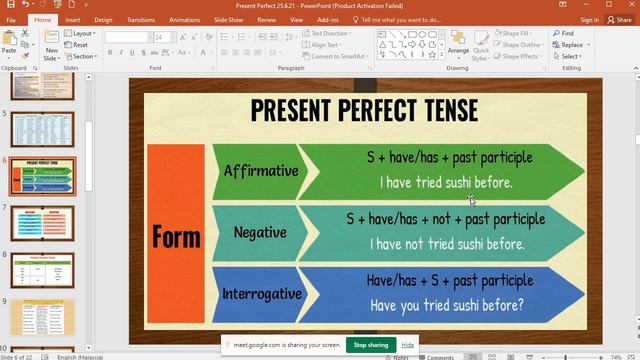The image size is (640, 360).
Task: Open the File menu
Action: 11,20
